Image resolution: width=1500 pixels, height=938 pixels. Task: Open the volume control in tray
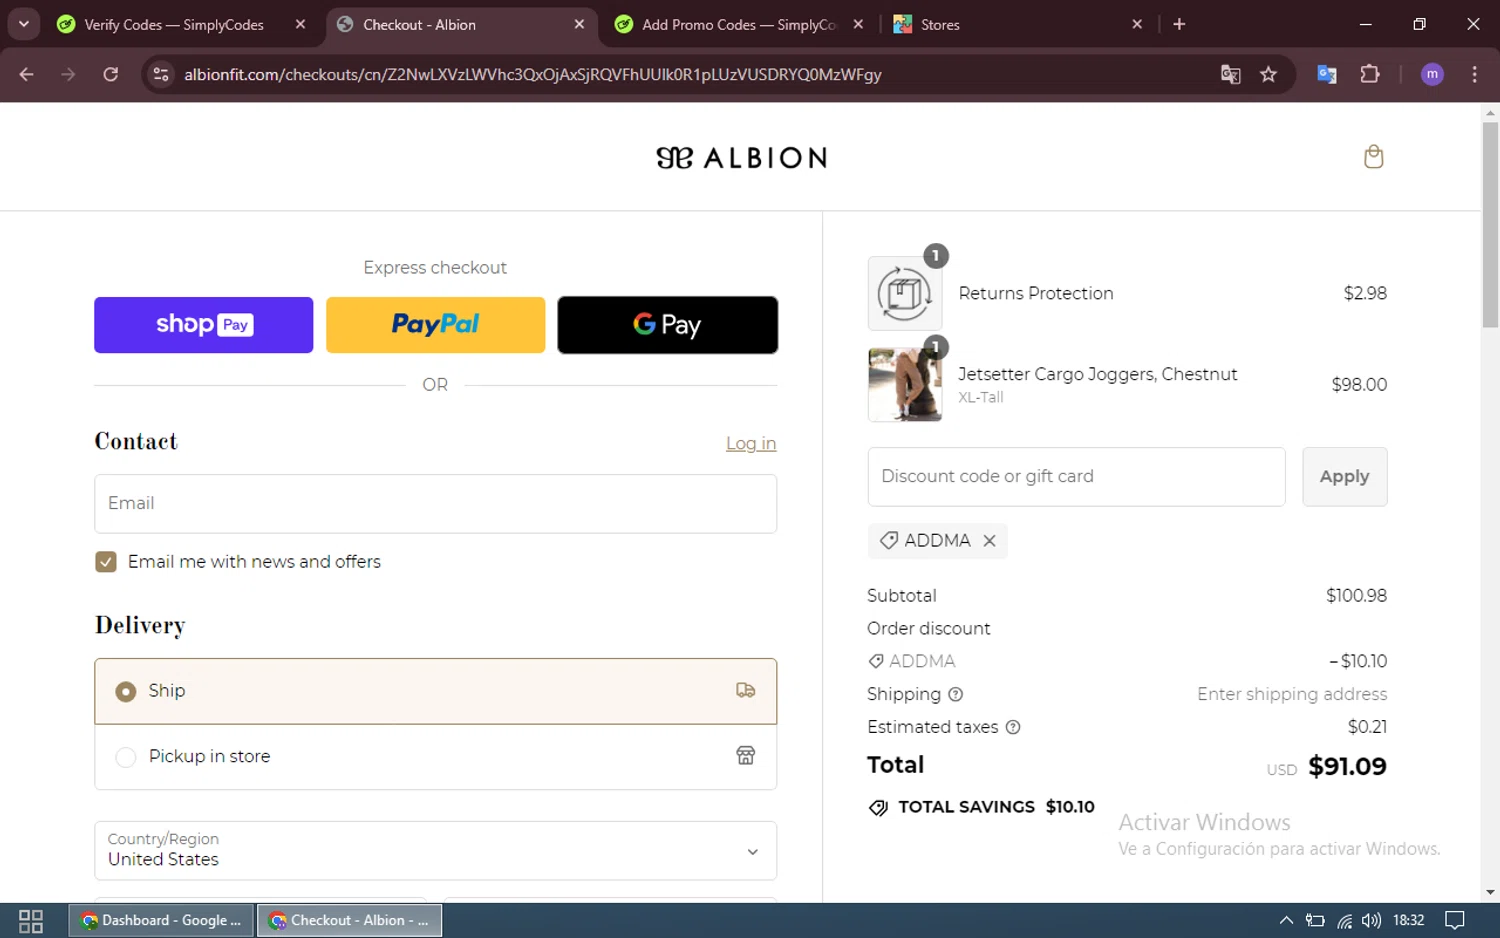(x=1371, y=921)
